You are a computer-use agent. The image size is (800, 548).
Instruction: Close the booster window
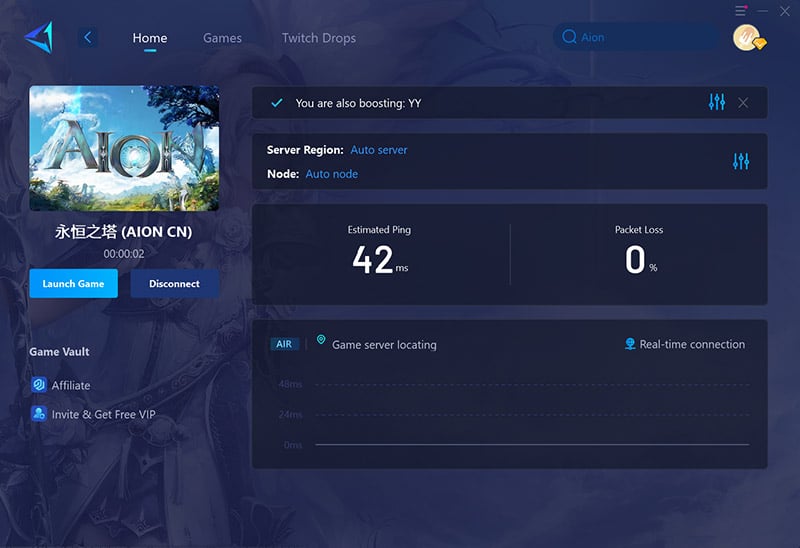click(785, 11)
